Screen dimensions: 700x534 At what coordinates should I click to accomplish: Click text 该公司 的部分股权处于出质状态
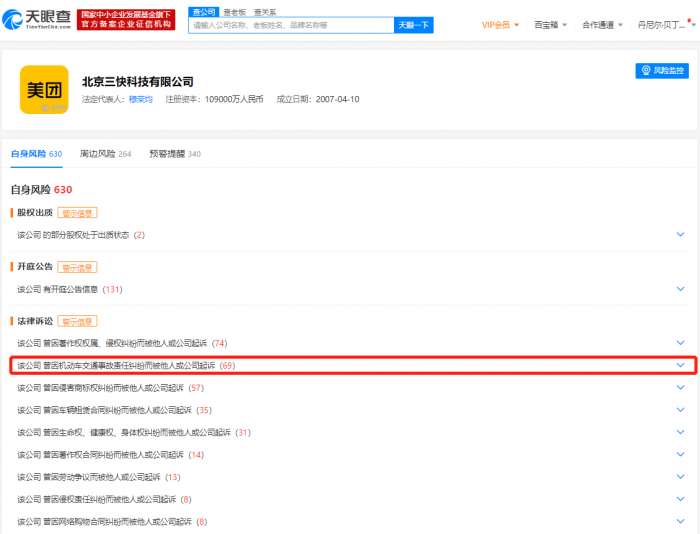73,235
